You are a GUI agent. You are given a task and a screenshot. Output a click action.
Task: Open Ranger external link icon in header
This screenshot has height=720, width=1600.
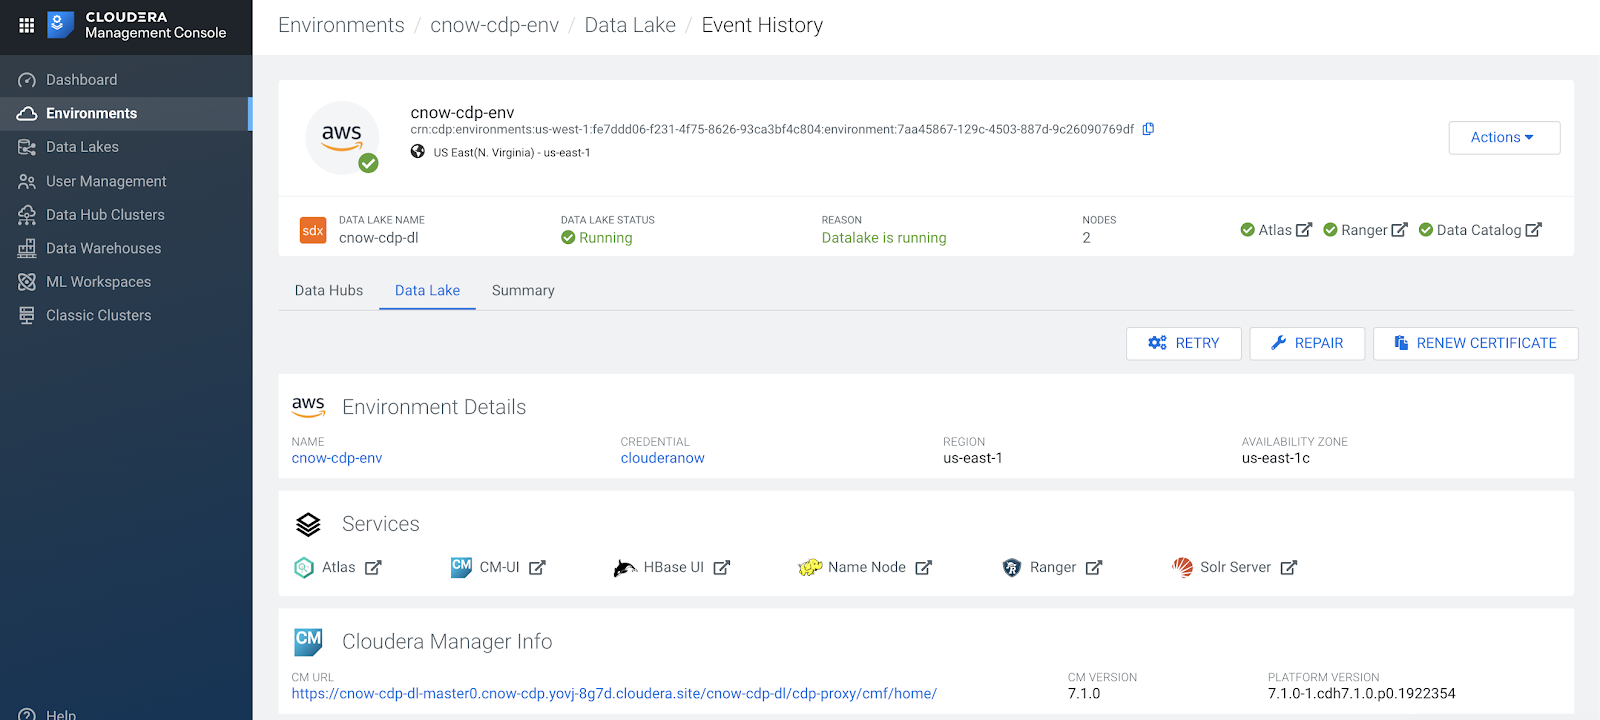tap(1399, 230)
